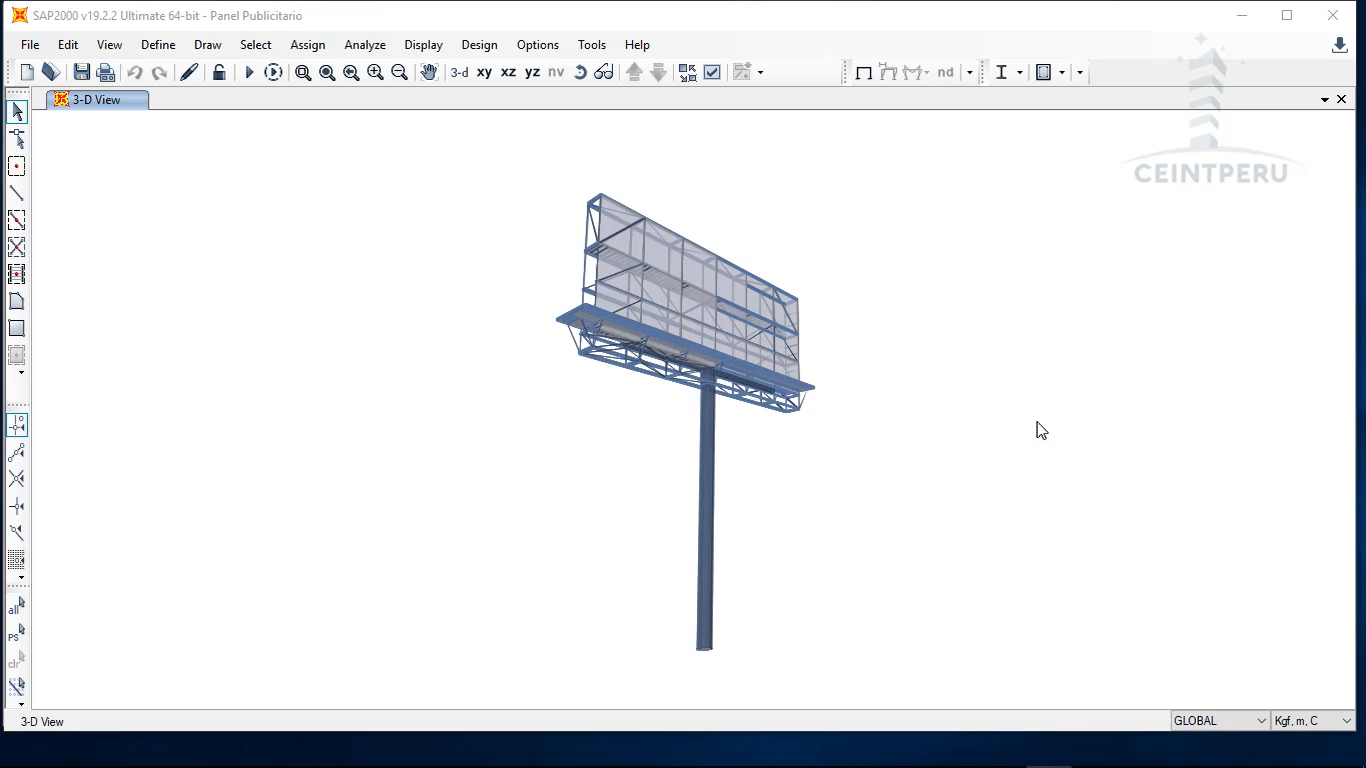Toggle the Set Display Options checkmark icon

tap(712, 72)
